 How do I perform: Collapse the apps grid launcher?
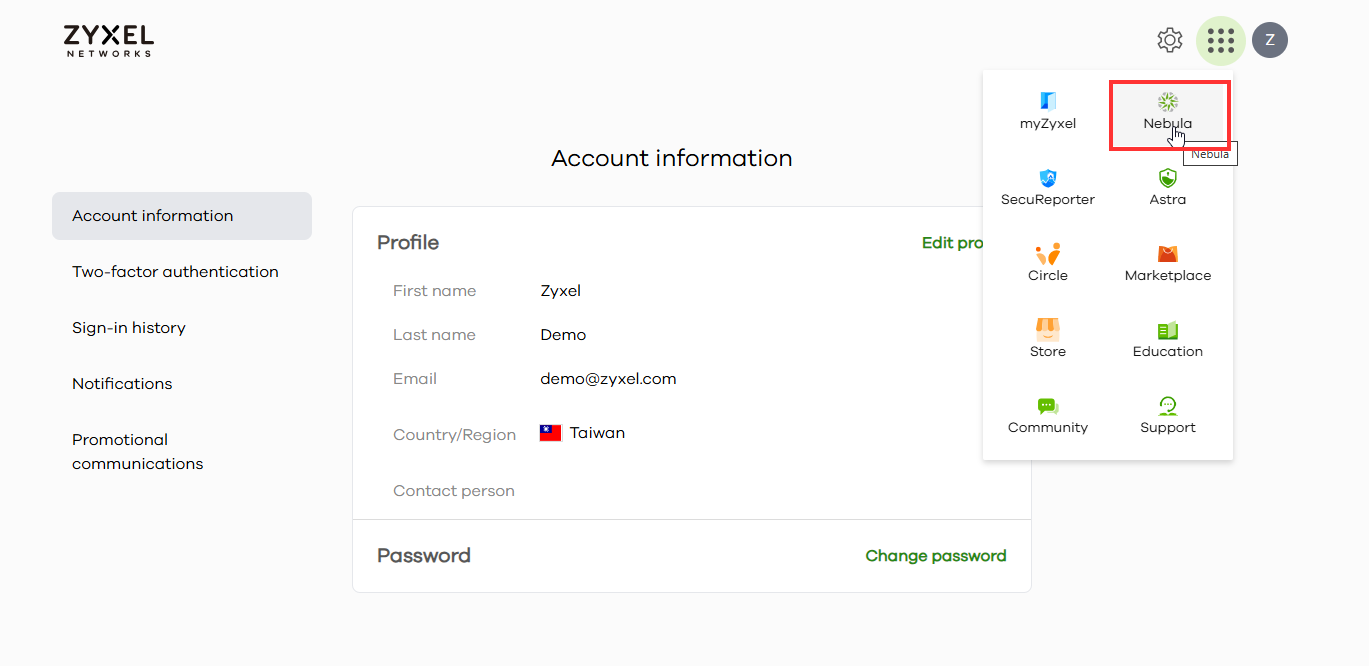(x=1220, y=40)
